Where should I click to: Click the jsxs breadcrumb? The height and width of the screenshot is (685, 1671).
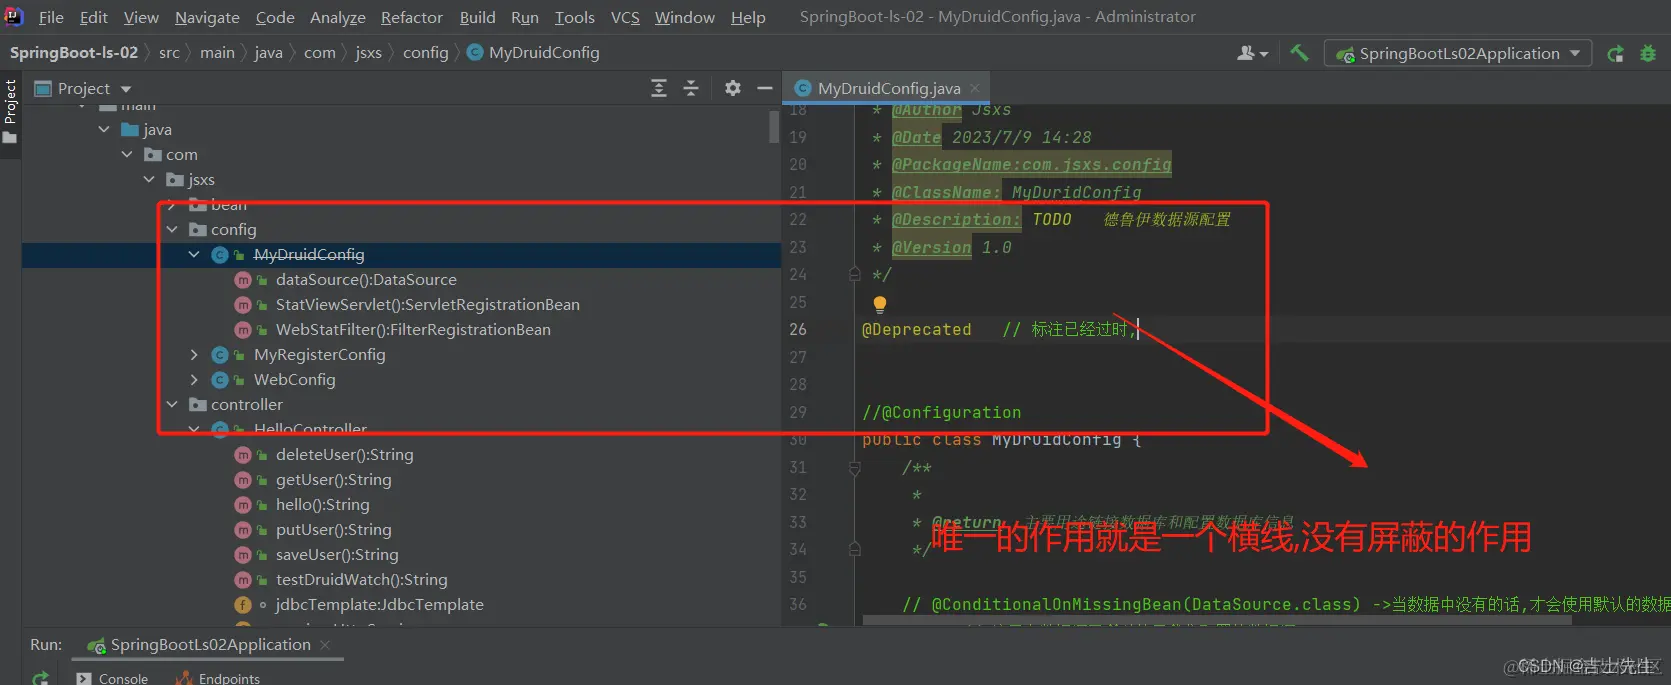point(368,52)
